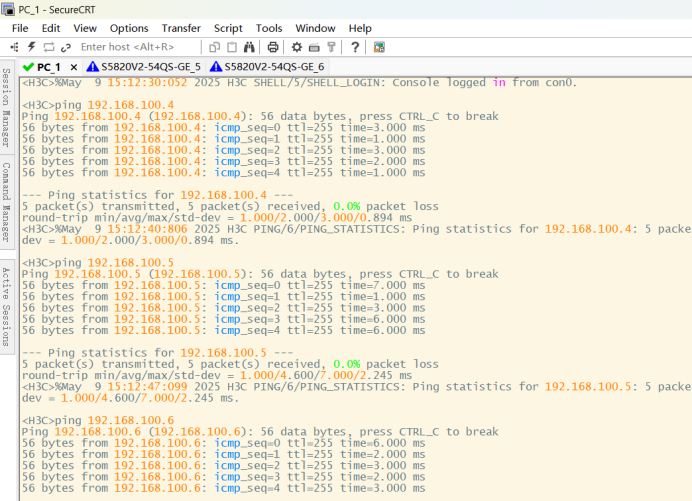Click the Quick Connect lightning icon
This screenshot has width=692, height=501.
(32, 47)
